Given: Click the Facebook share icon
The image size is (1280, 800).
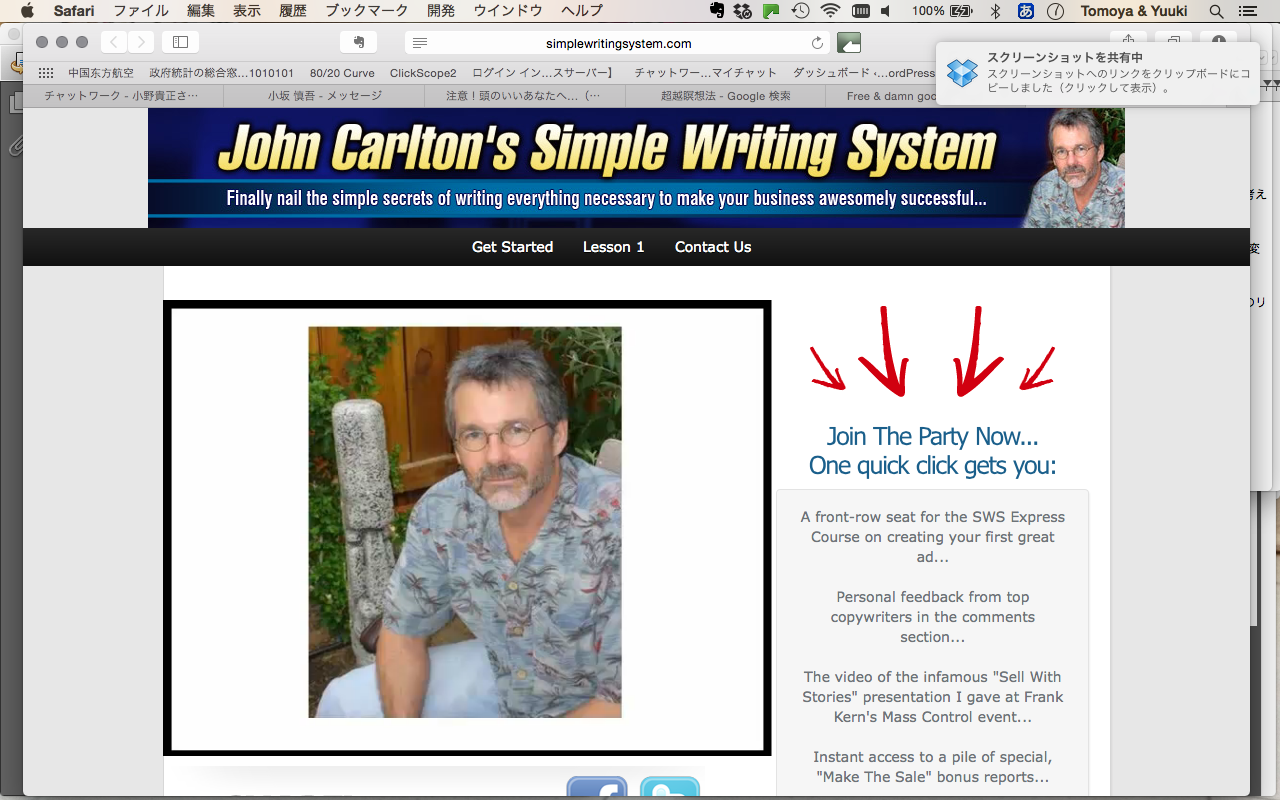Looking at the screenshot, I should (x=597, y=788).
